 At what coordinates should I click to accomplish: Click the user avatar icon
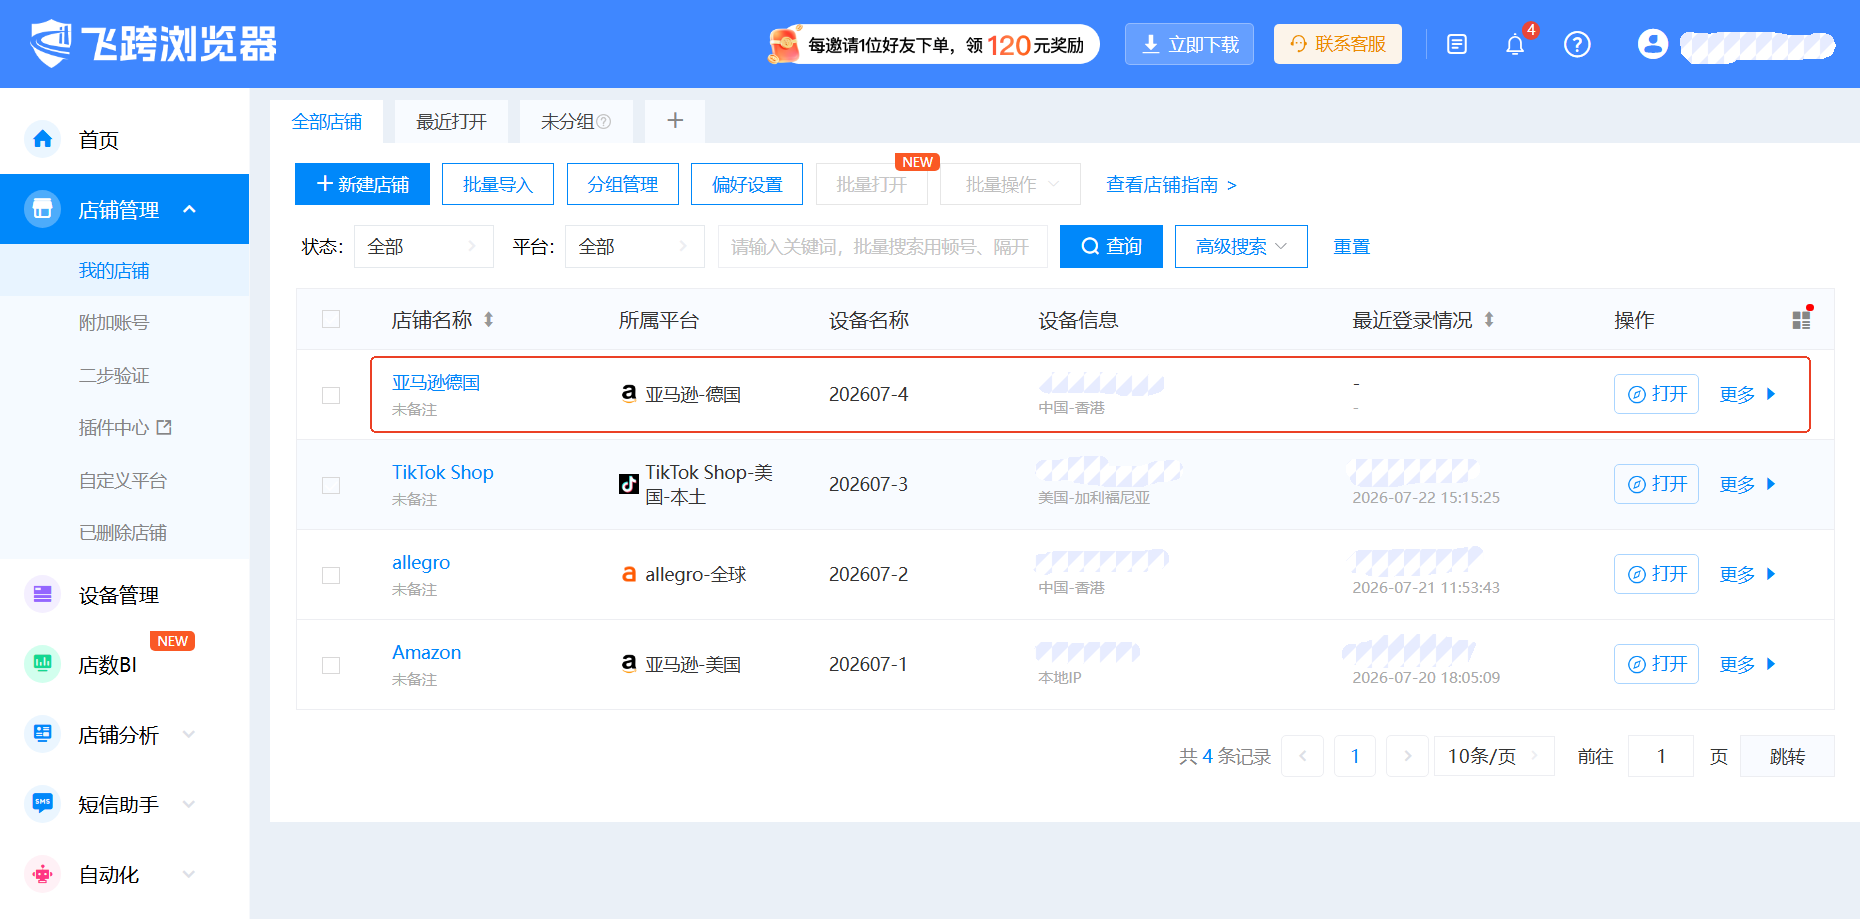[x=1653, y=44]
